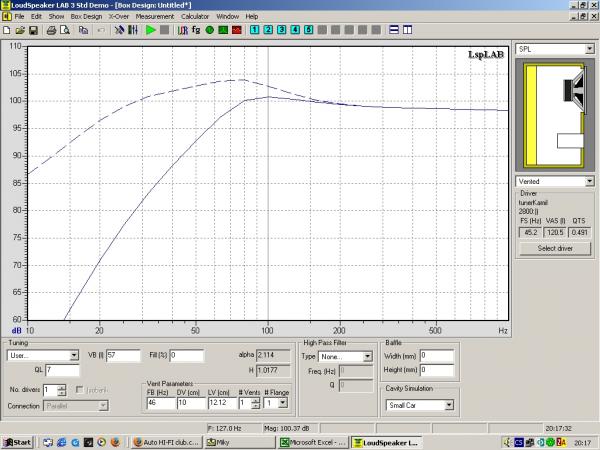The height and width of the screenshot is (450, 600).
Task: Click the Start button on taskbar
Action: pos(18,441)
